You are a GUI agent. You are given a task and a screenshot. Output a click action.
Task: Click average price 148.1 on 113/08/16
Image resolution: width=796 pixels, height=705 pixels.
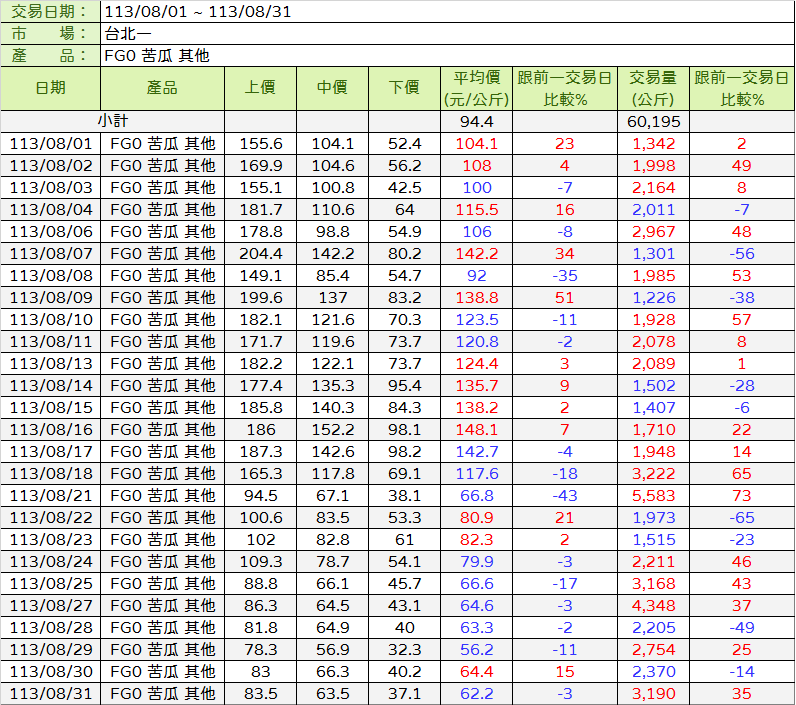click(476, 430)
